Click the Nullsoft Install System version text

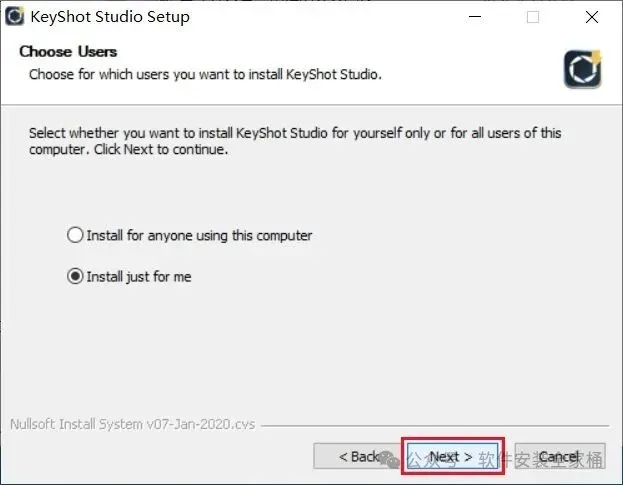click(x=131, y=424)
